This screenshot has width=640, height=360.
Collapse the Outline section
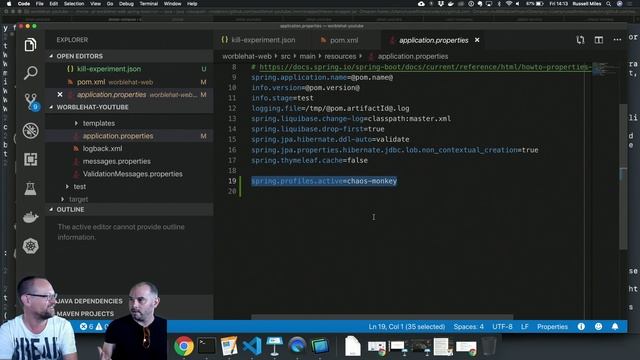point(70,209)
